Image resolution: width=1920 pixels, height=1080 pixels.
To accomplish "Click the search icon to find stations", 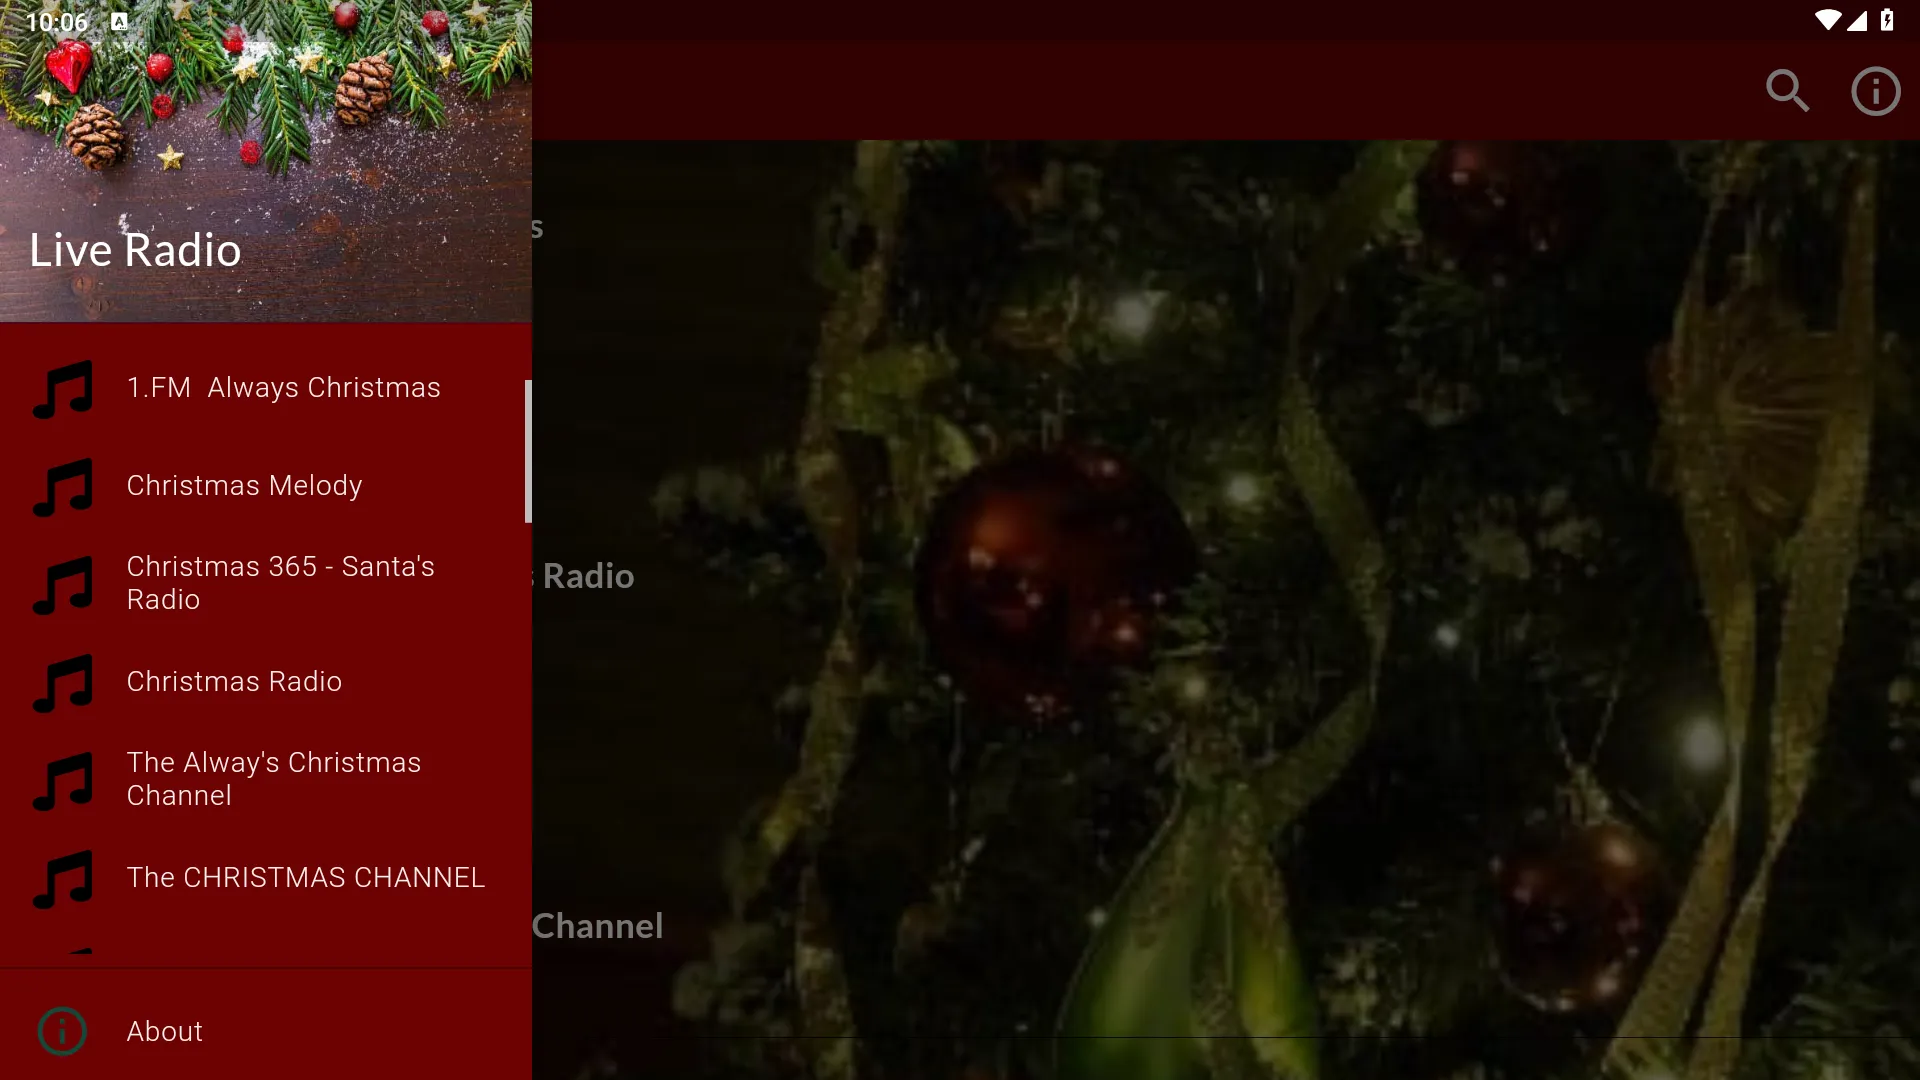I will [1789, 90].
